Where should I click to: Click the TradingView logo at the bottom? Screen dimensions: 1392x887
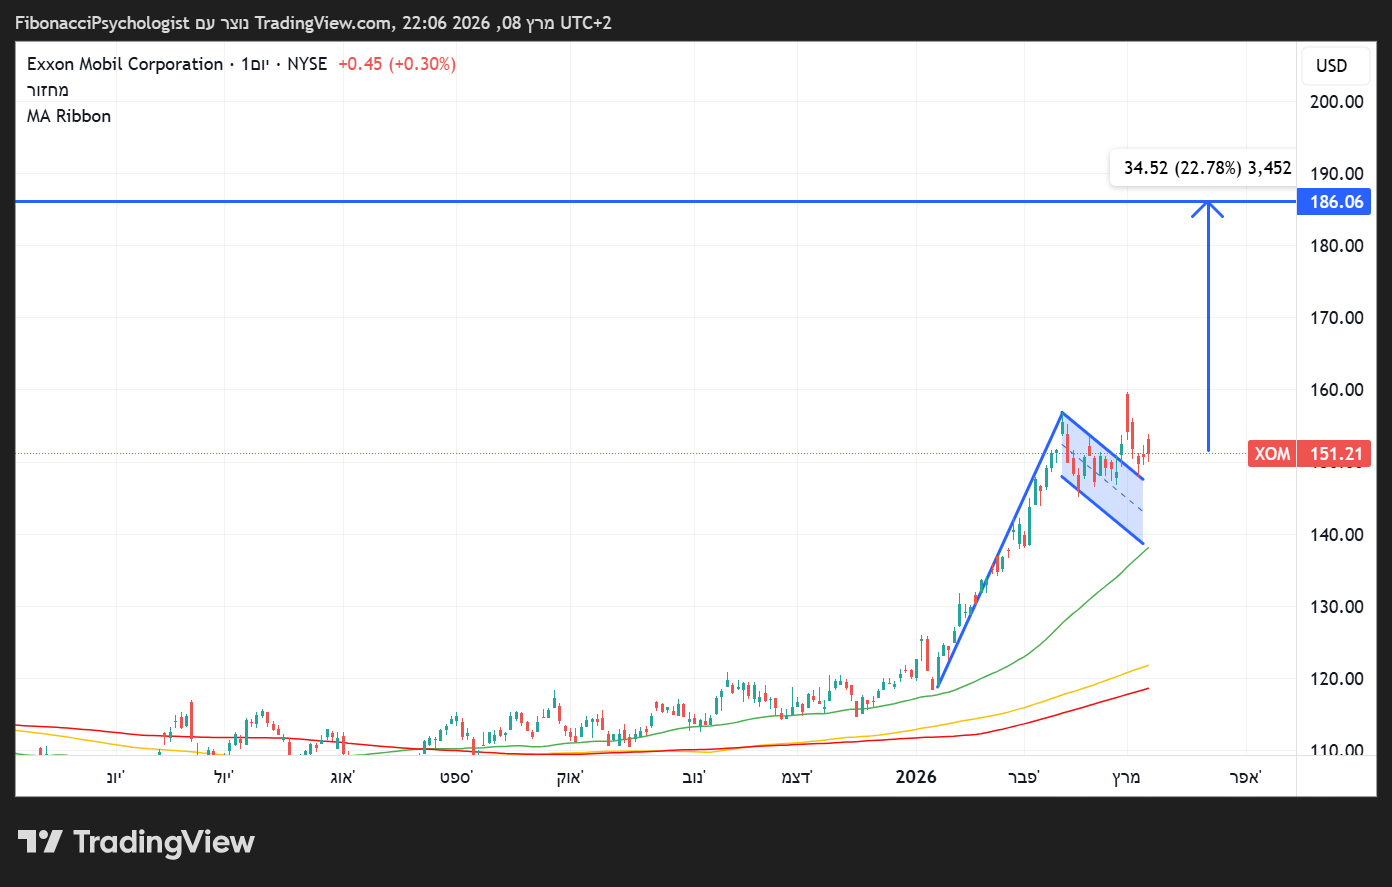tap(136, 842)
